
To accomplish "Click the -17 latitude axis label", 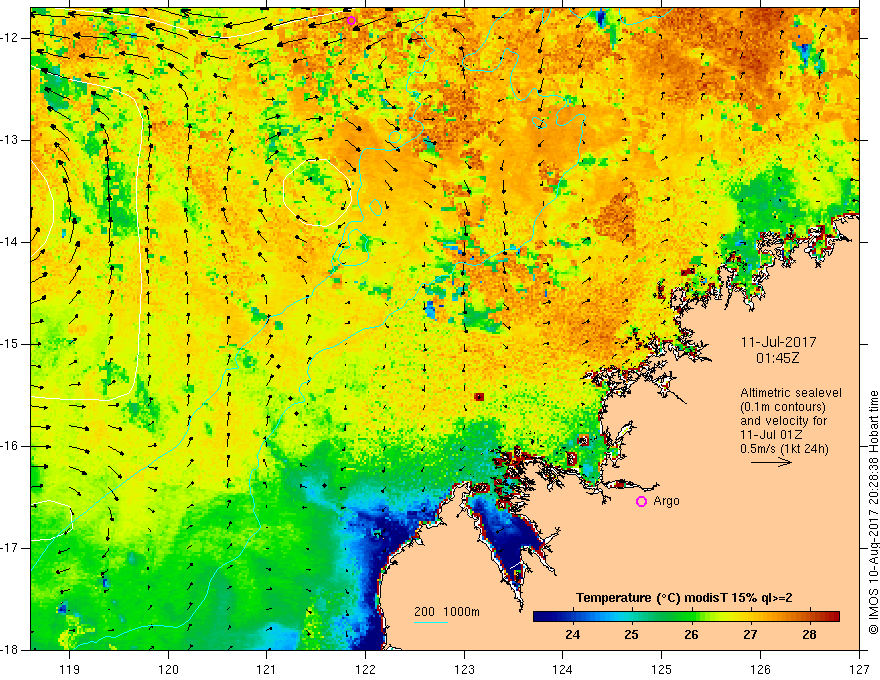I will (x=11, y=548).
